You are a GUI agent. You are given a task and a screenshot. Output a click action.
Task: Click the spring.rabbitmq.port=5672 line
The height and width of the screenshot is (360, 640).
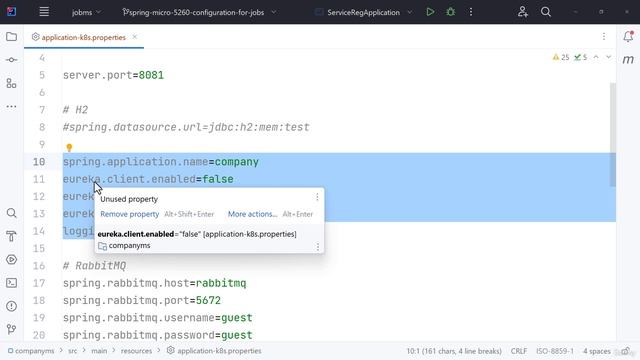point(142,300)
